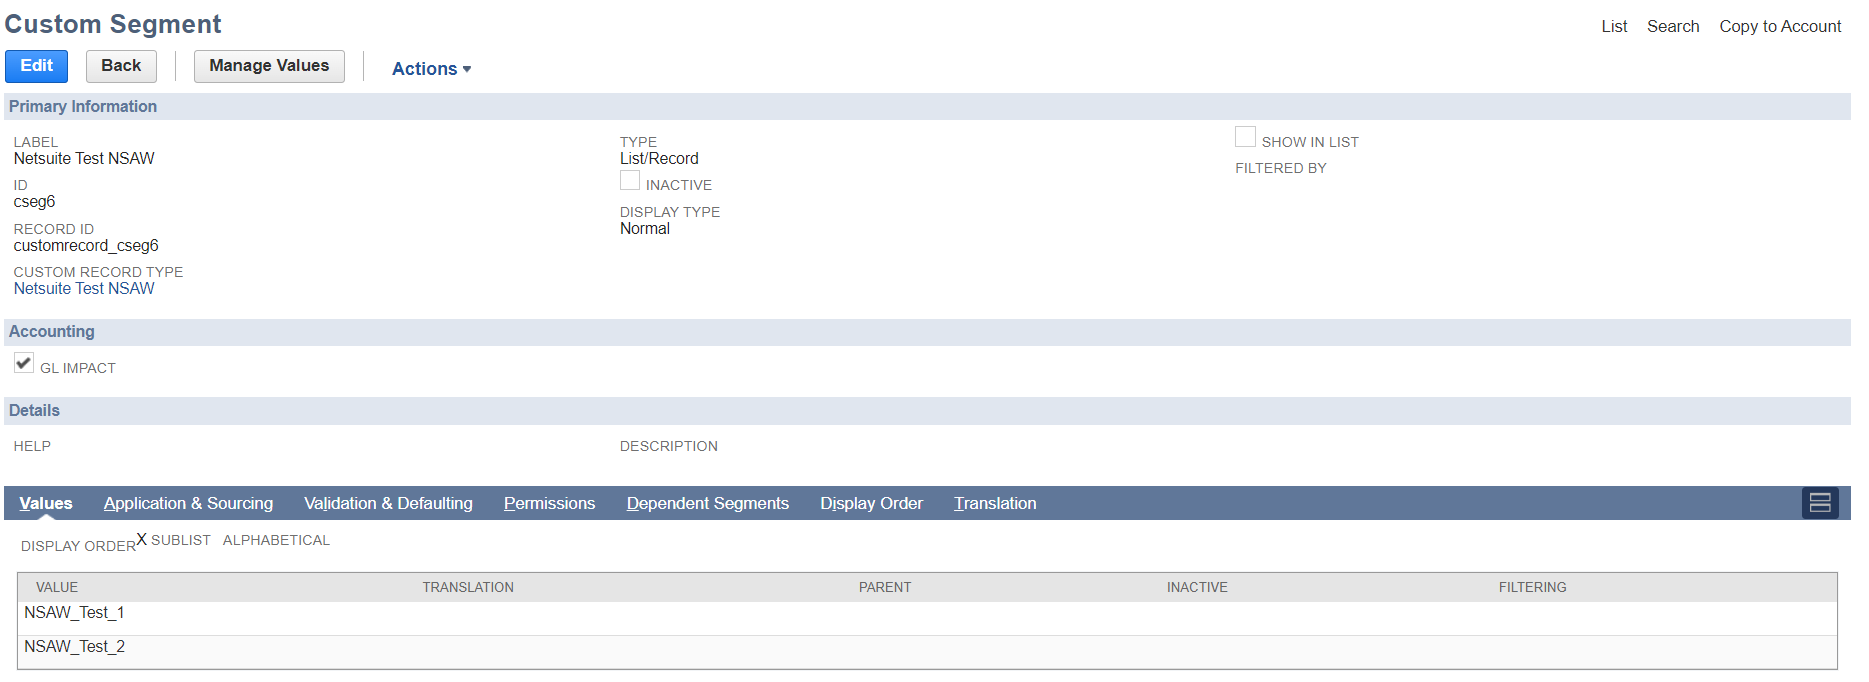
Task: Select the Display Order tab
Action: [871, 503]
